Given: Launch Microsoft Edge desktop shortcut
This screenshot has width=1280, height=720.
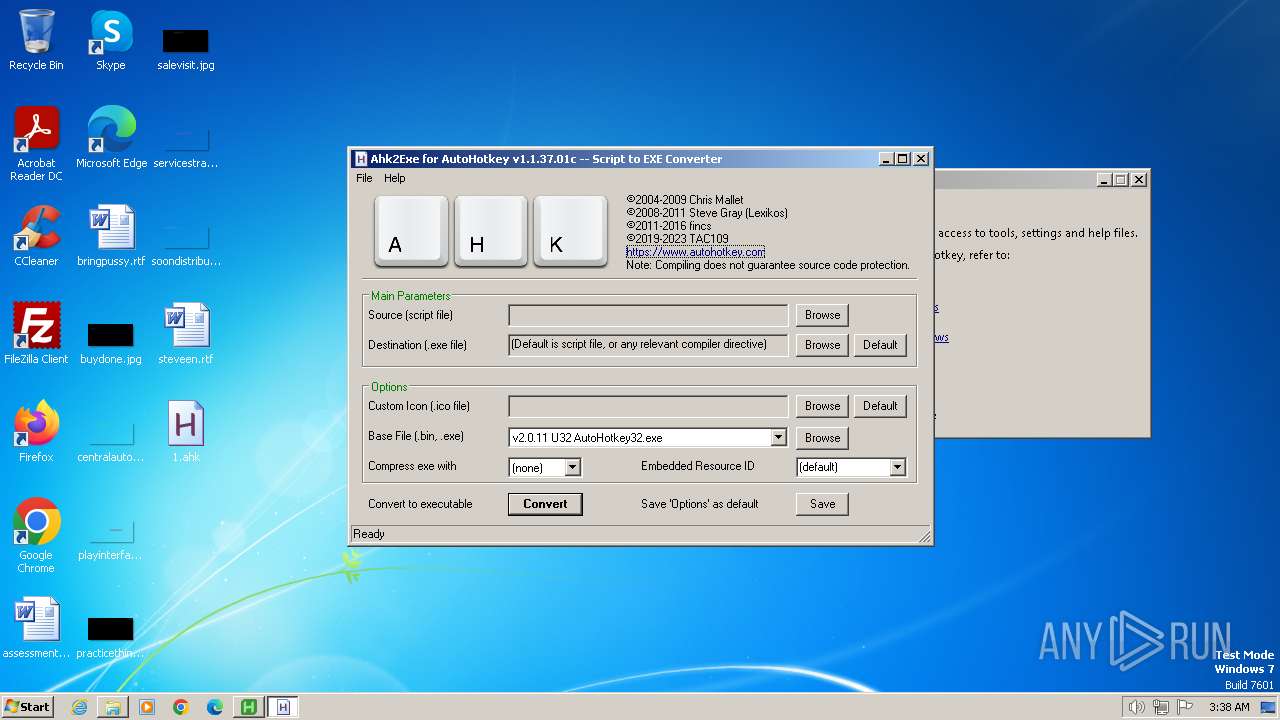Looking at the screenshot, I should tap(111, 138).
